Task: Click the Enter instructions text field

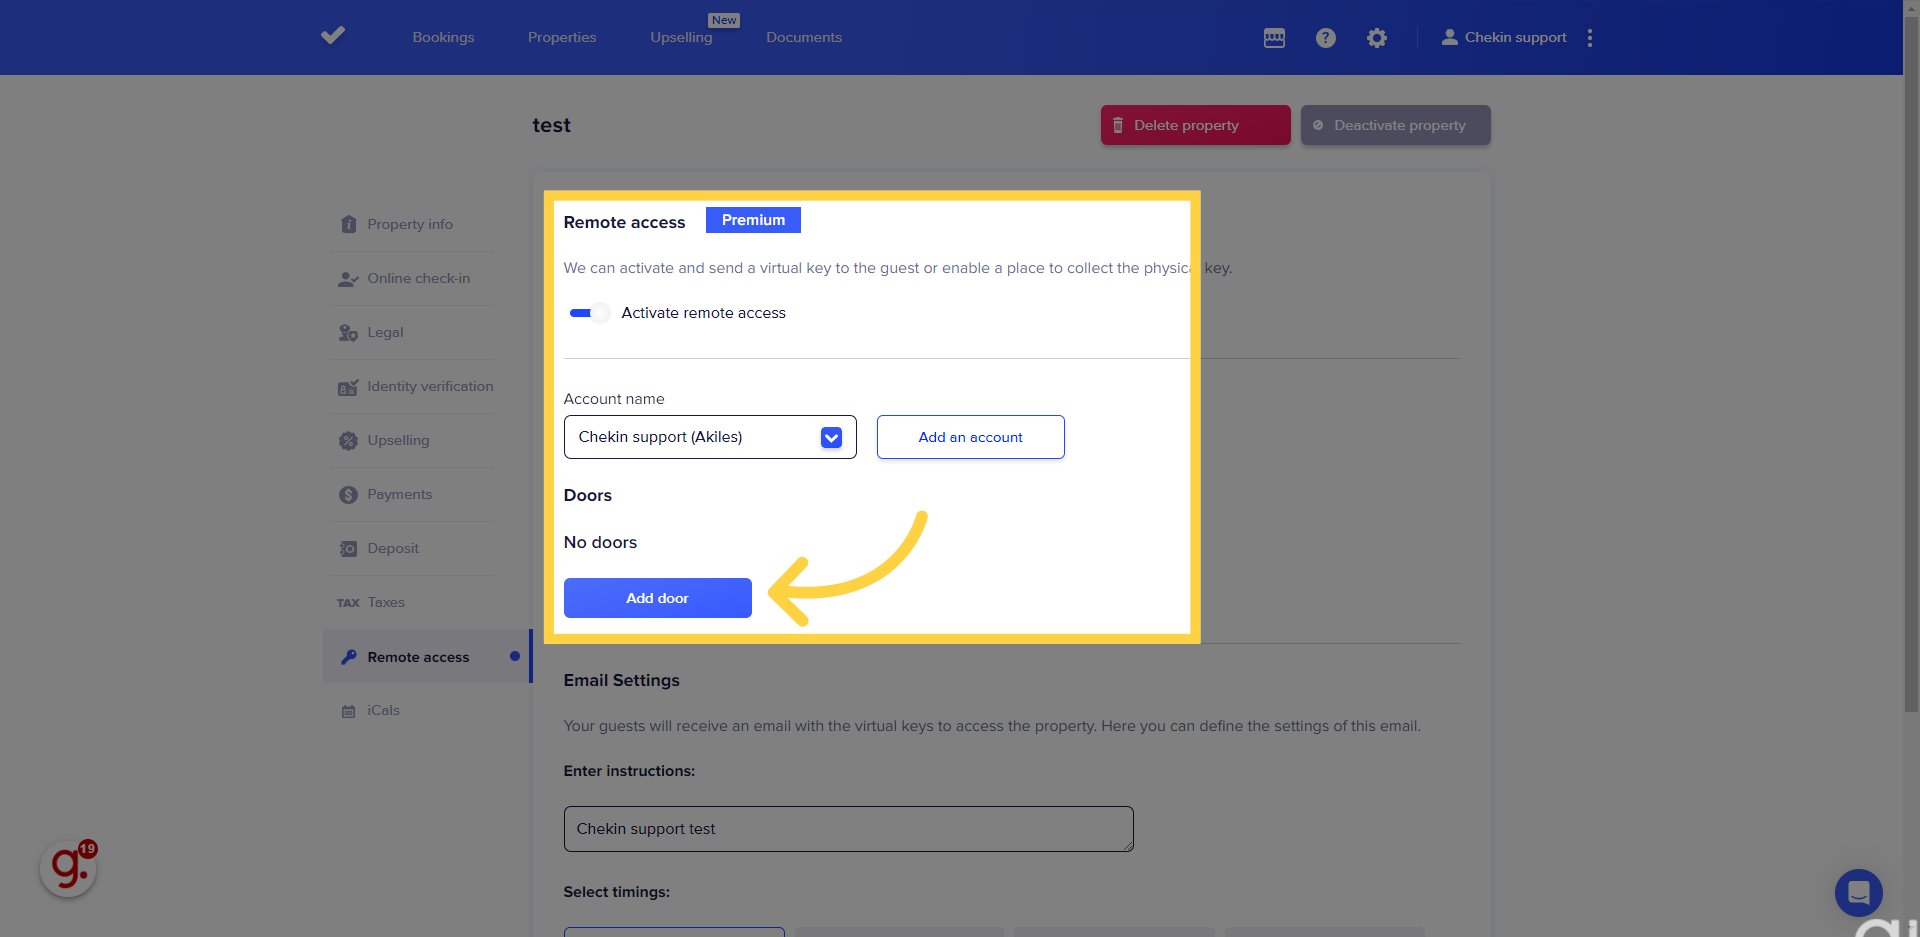Action: (848, 829)
